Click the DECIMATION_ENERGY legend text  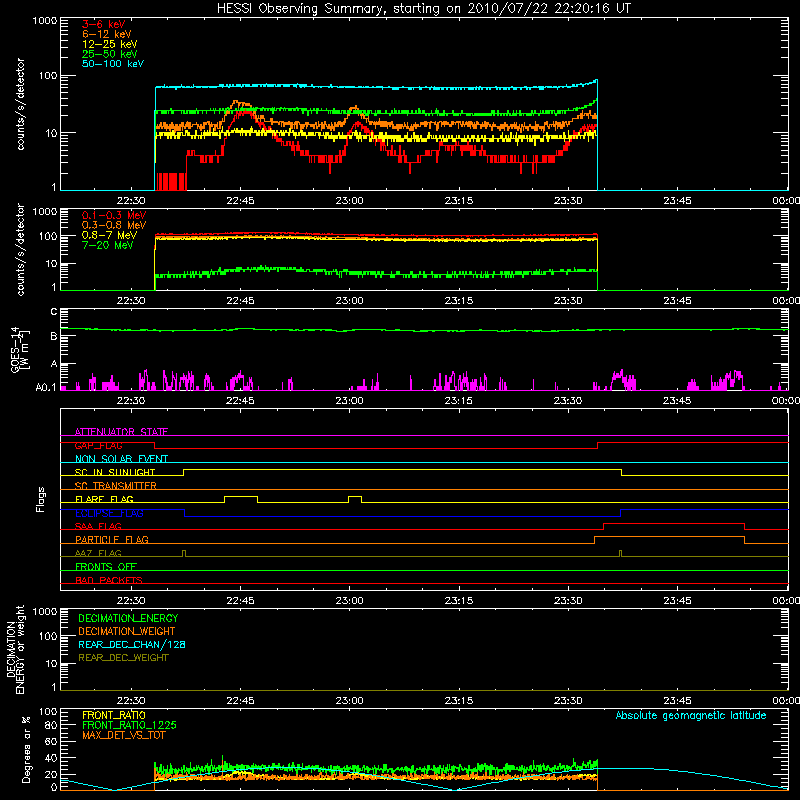pyautogui.click(x=128, y=618)
